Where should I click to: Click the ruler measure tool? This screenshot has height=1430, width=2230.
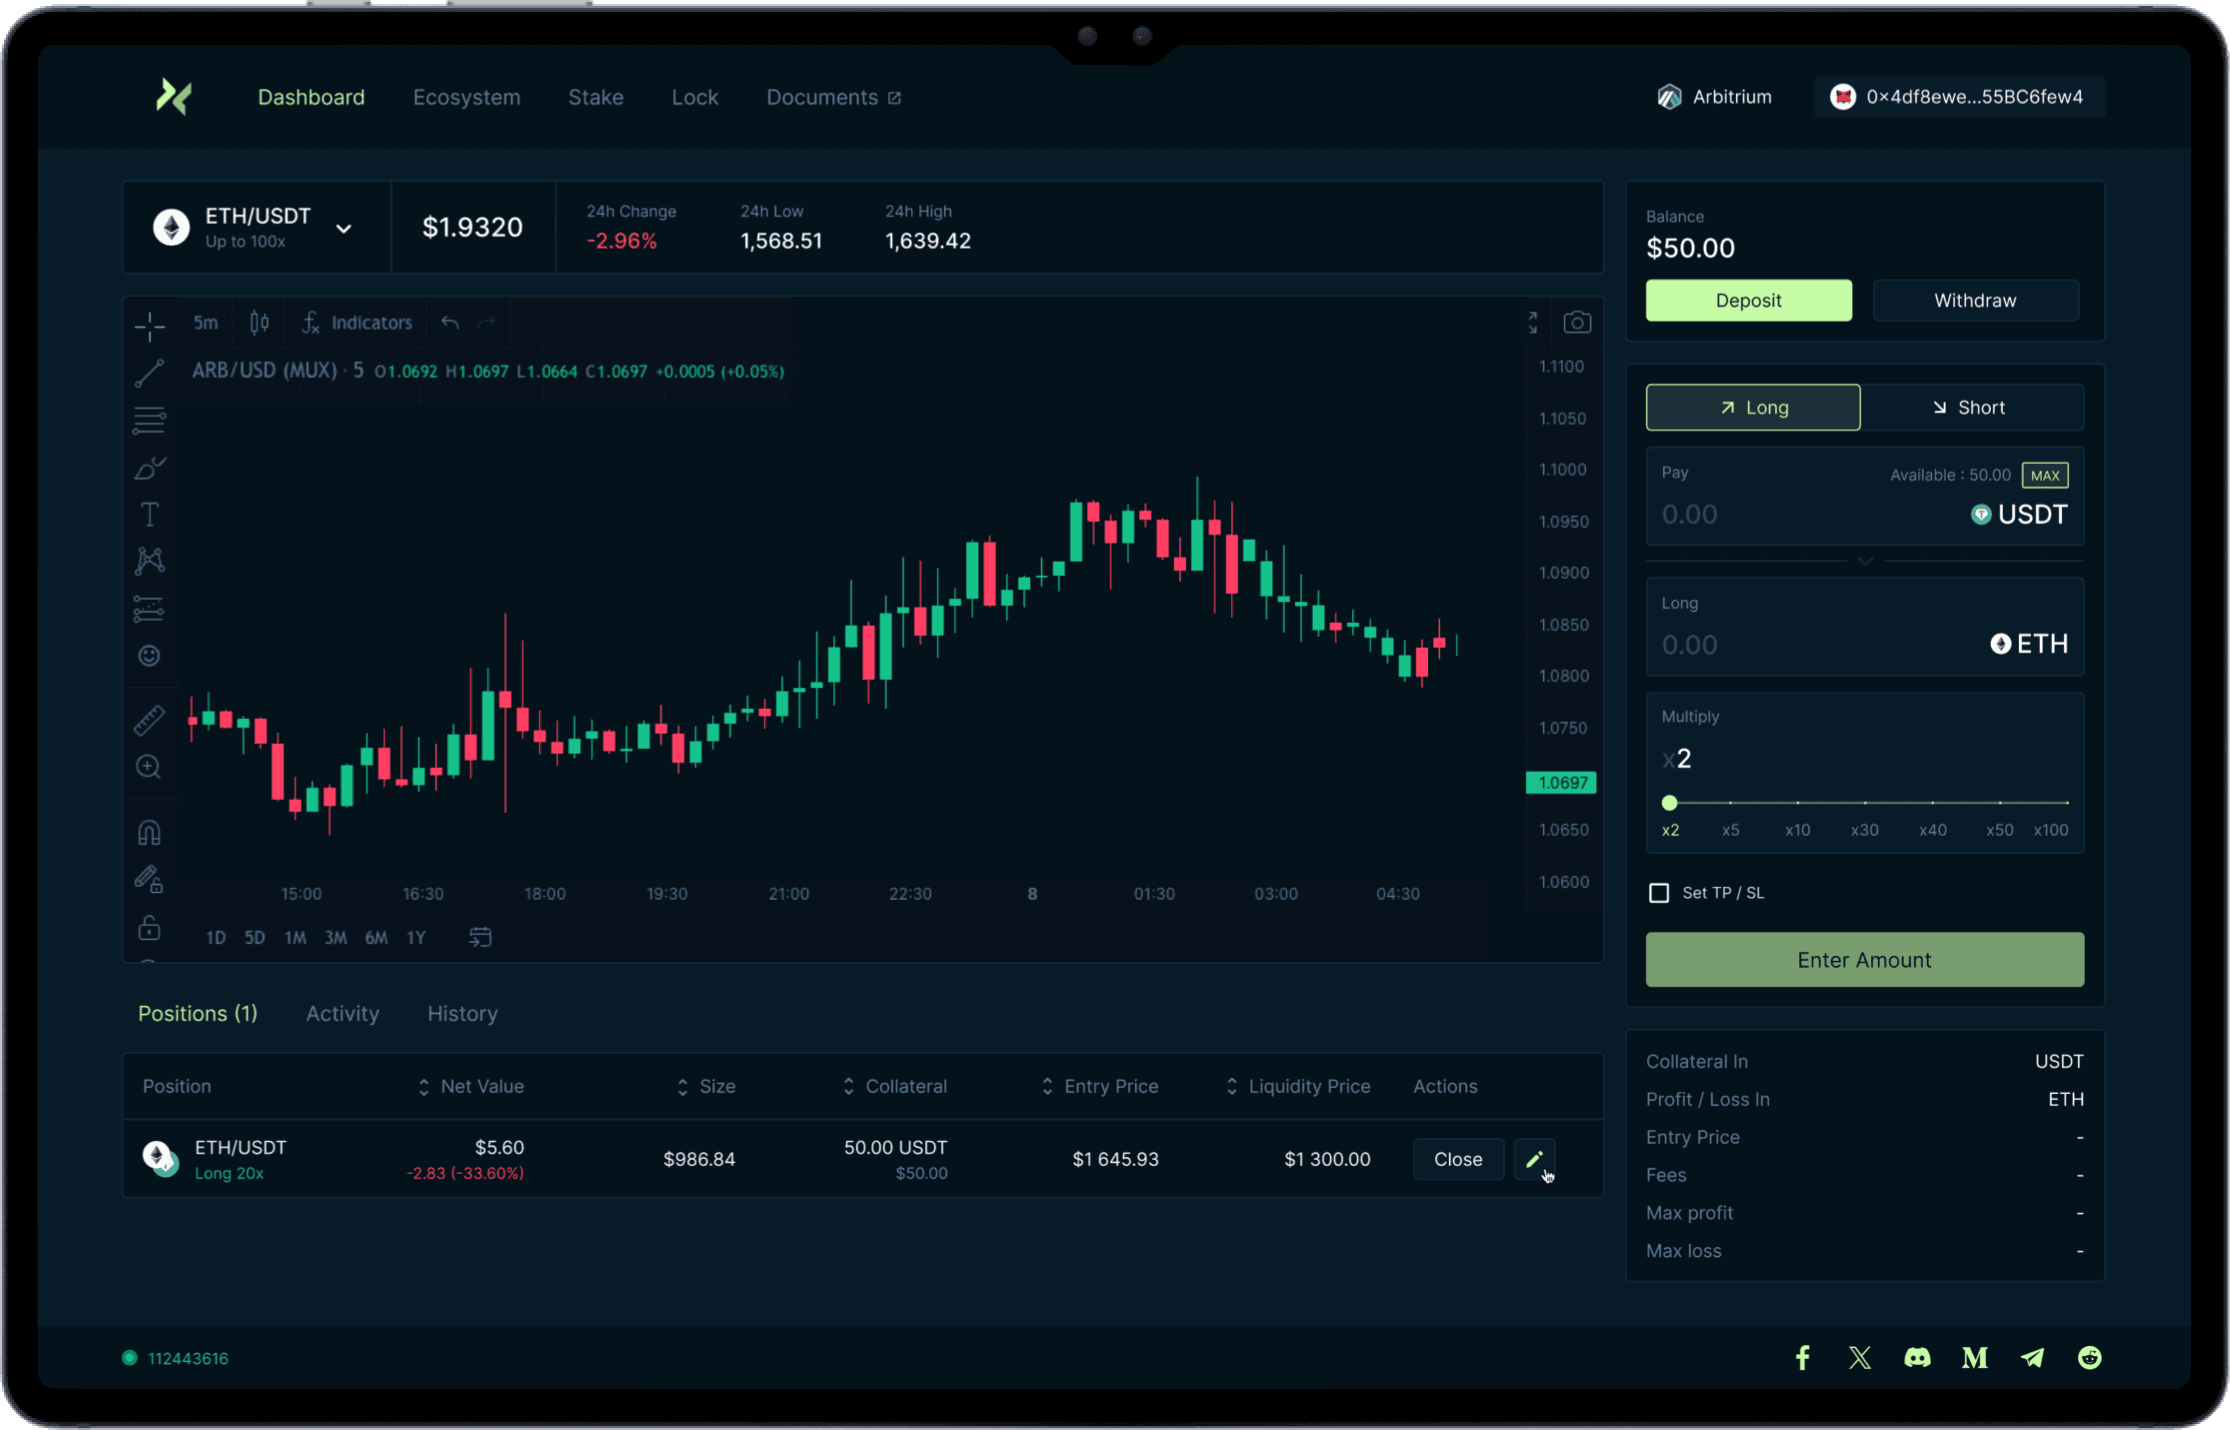[149, 720]
